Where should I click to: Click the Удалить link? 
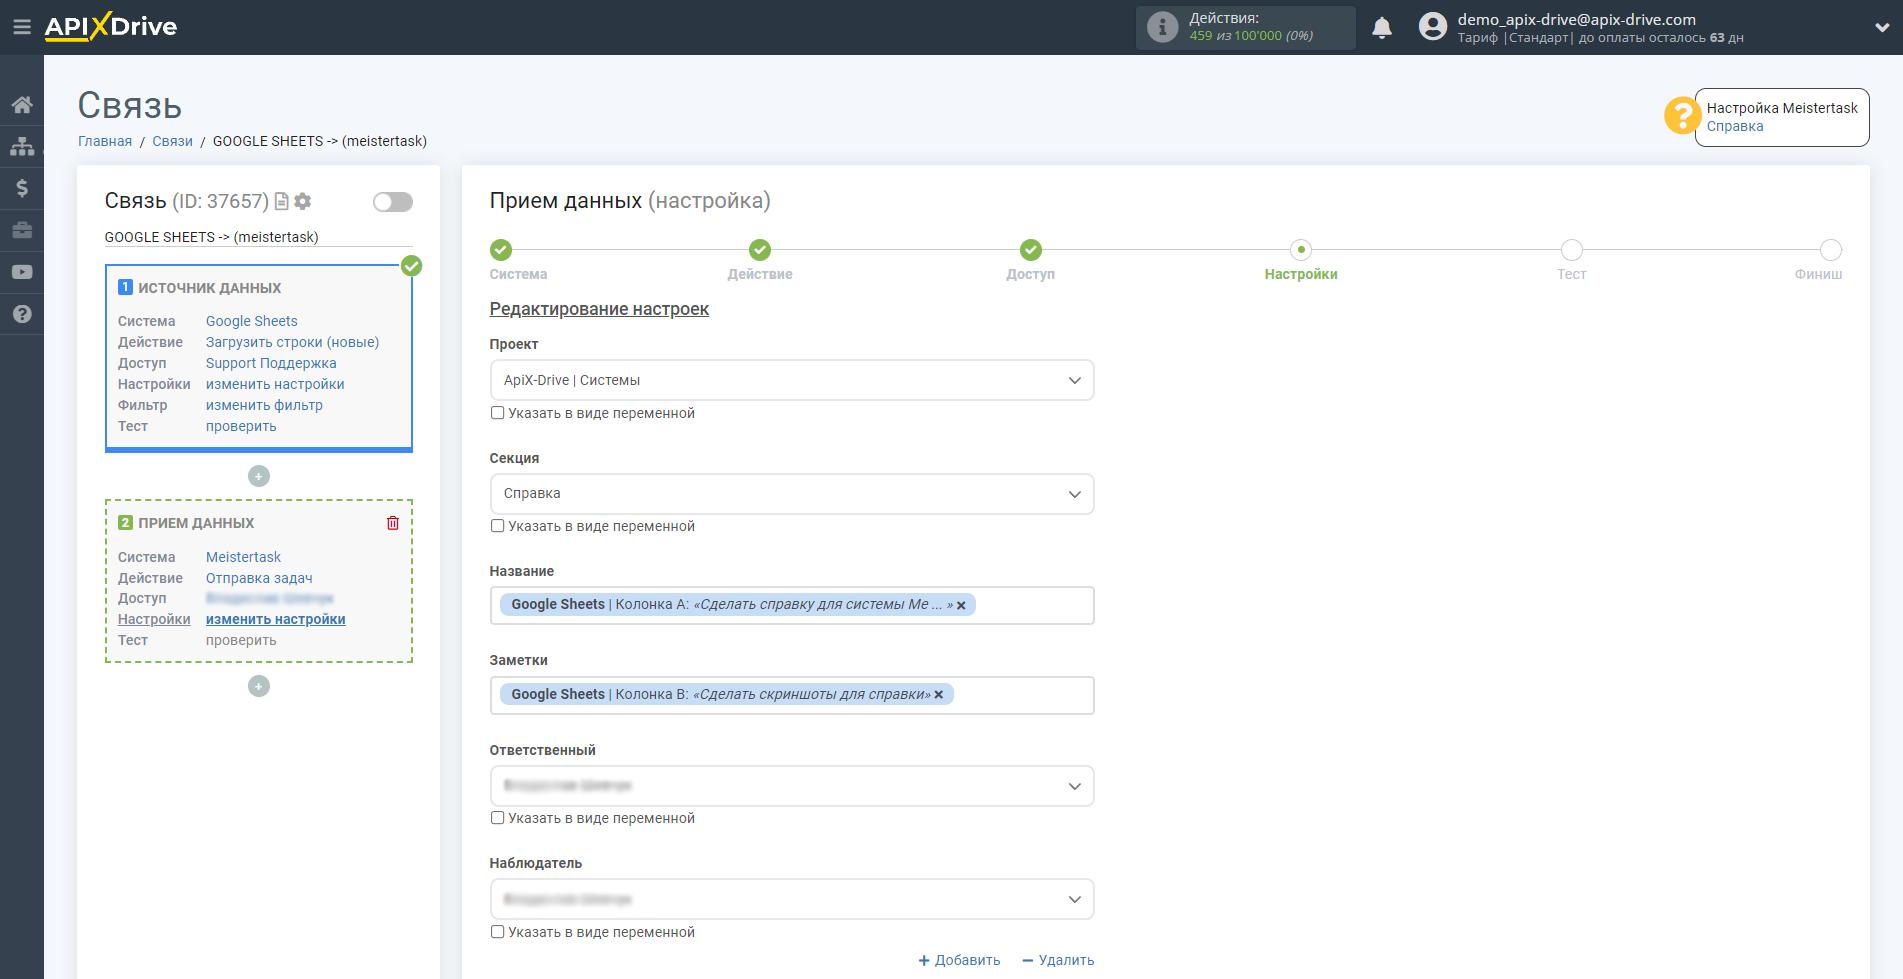click(x=1058, y=960)
